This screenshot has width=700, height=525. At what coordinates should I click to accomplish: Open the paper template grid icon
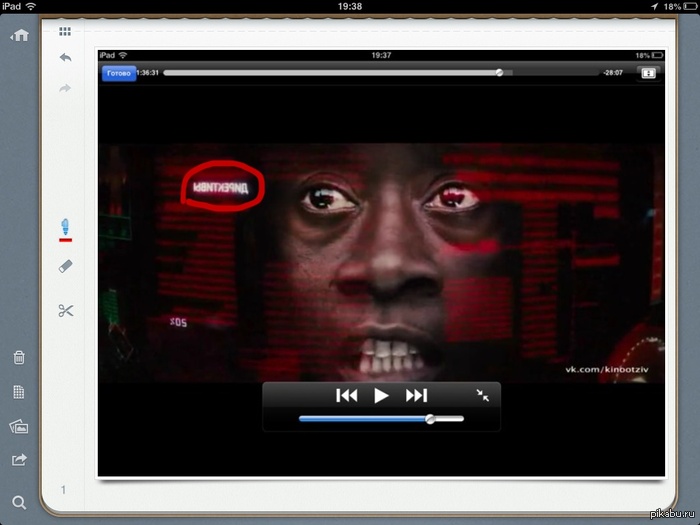point(19,392)
